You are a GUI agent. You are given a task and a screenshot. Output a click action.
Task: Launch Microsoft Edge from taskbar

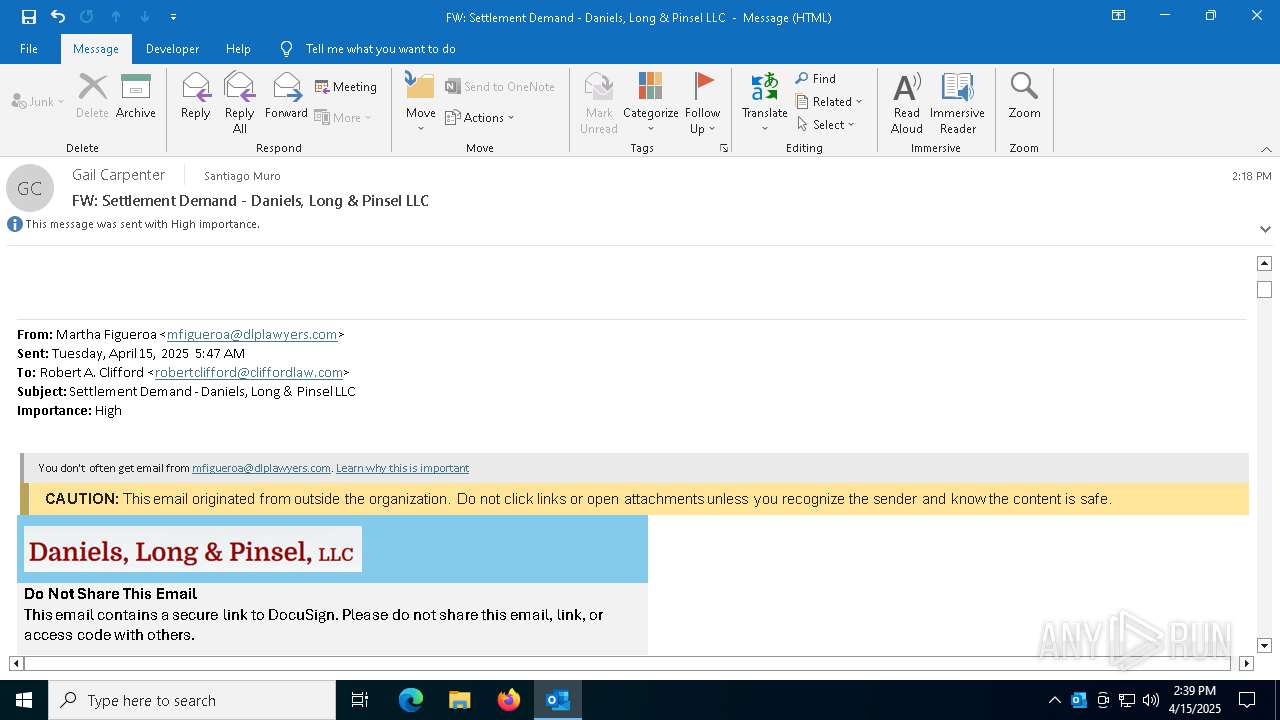coord(411,700)
